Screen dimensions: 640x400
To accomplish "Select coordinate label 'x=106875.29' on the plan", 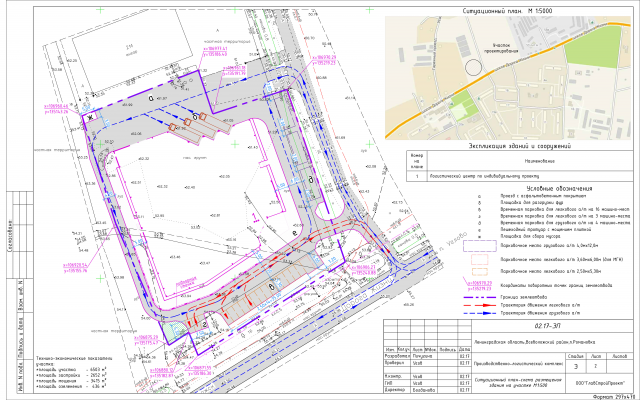I will point(146,338).
